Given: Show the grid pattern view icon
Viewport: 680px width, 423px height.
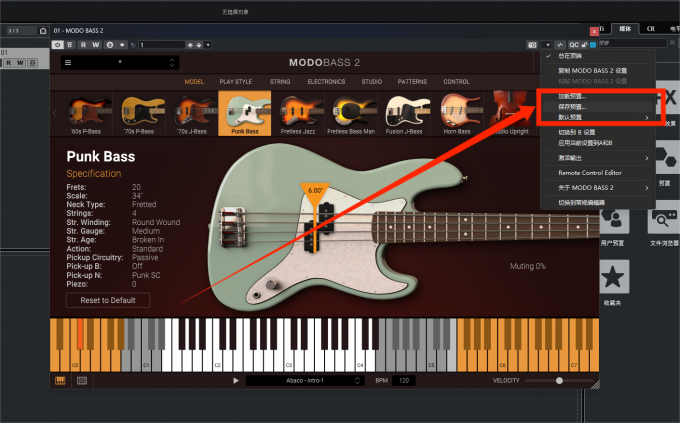Looking at the screenshot, I should click(x=82, y=380).
